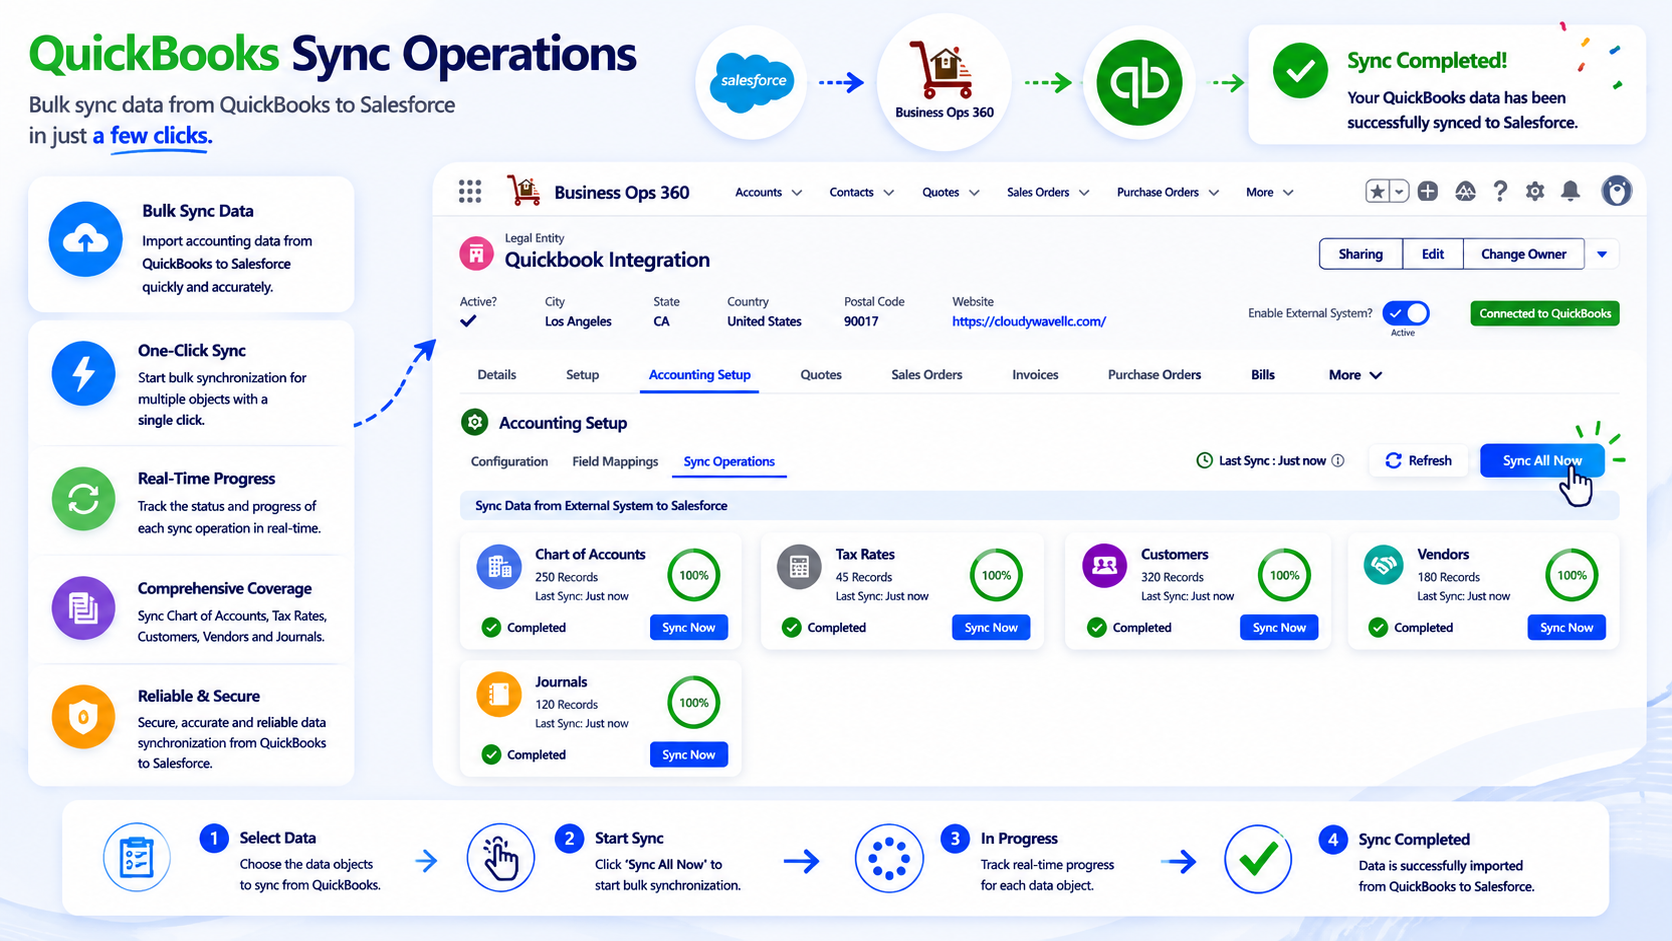1672x941 pixels.
Task: Click the Active? checkmark
Action: click(x=468, y=321)
